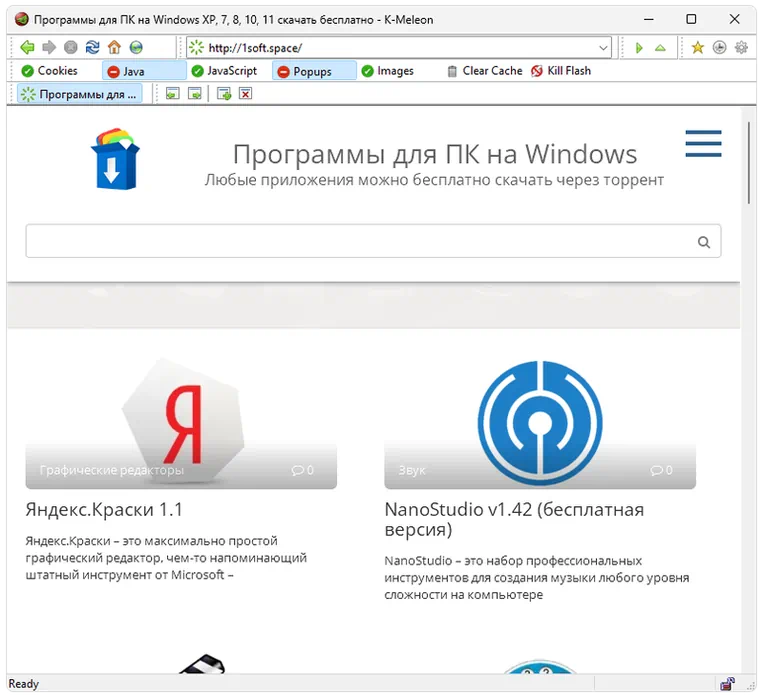Click the Ready status bar text
764x700 pixels.
click(23, 684)
